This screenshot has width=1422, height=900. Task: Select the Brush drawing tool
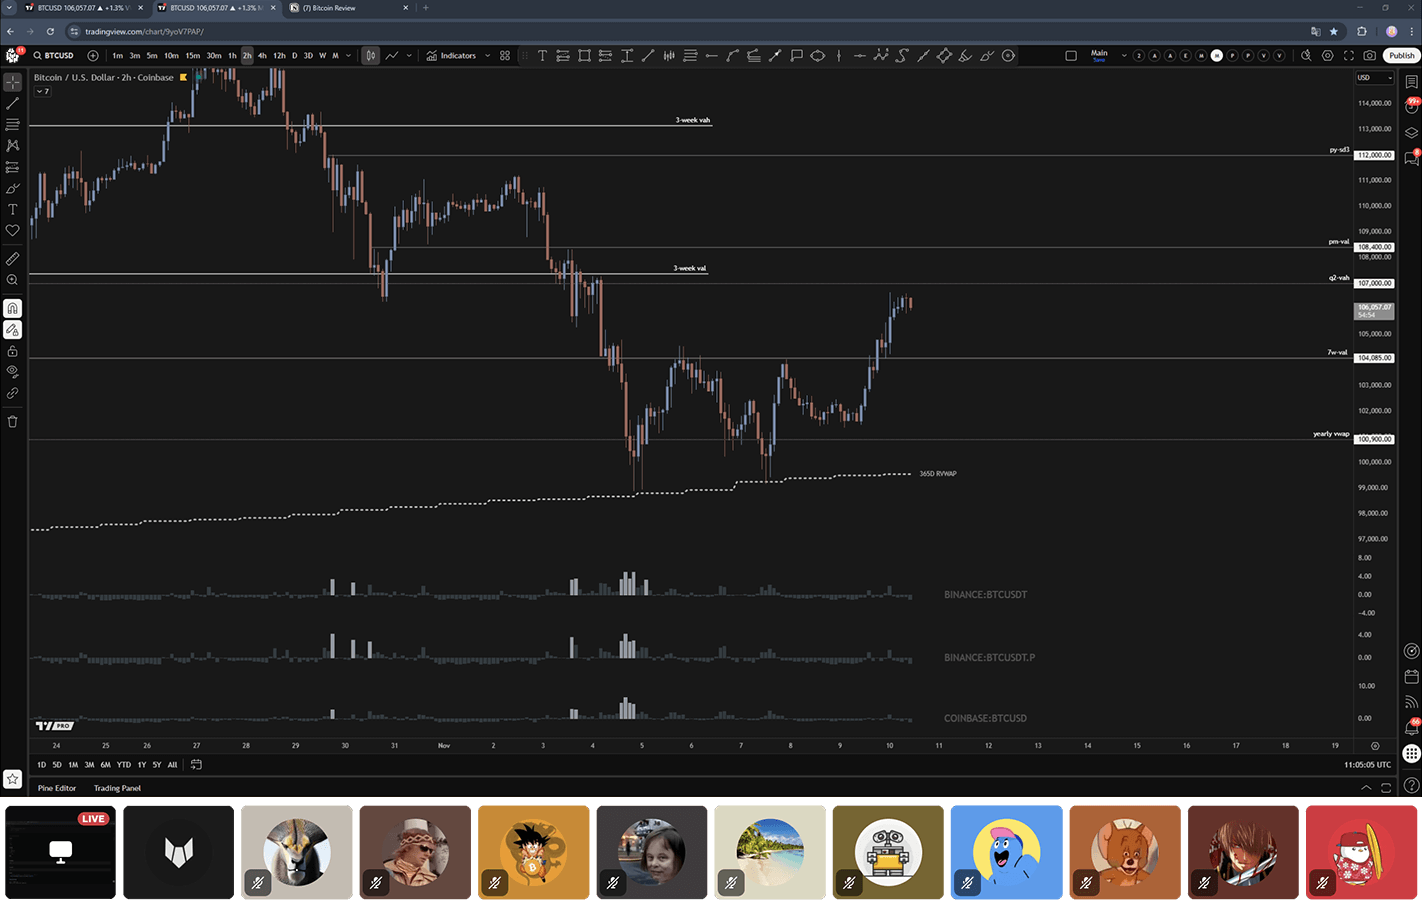coord(13,188)
